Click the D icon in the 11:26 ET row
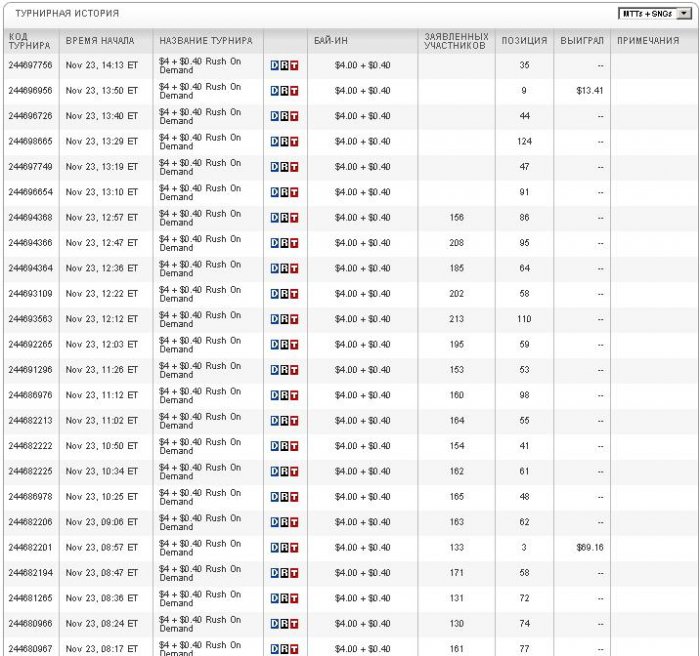This screenshot has height=656, width=700. click(x=275, y=370)
